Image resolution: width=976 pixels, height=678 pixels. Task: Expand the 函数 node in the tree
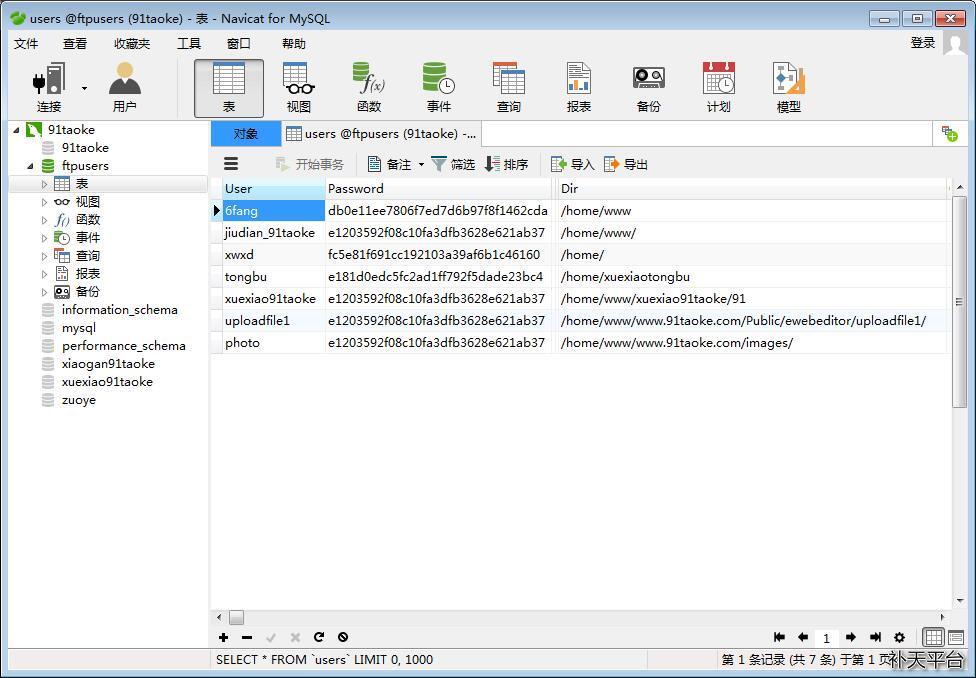[x=44, y=220]
